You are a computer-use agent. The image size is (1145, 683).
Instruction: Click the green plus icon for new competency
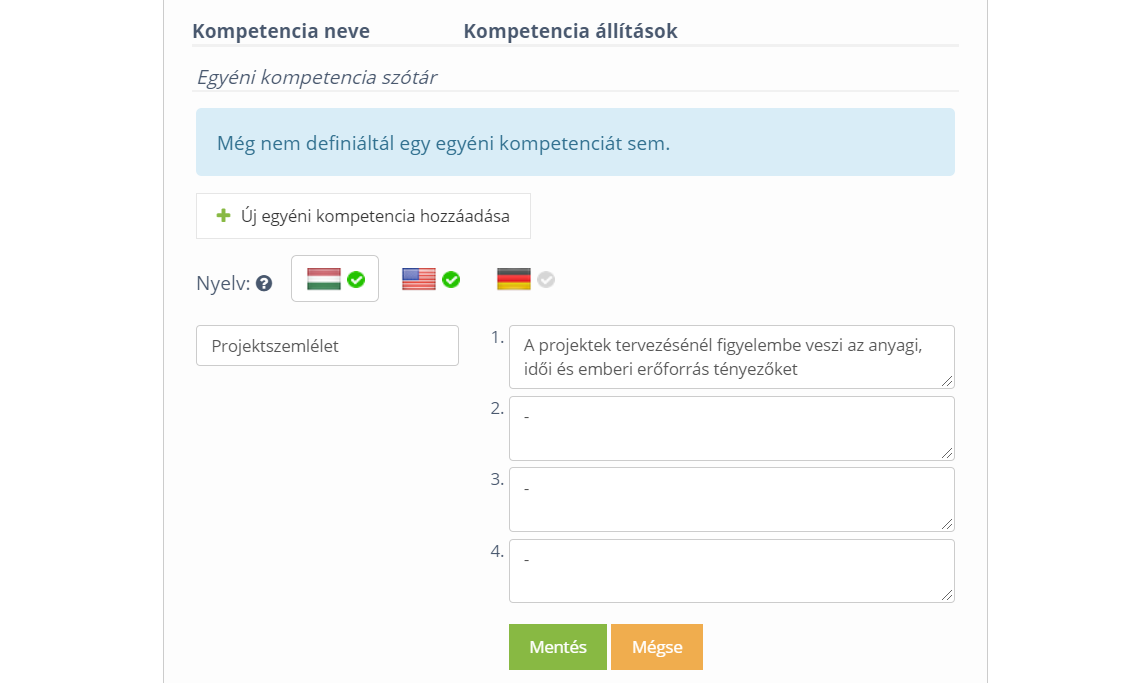tap(224, 215)
